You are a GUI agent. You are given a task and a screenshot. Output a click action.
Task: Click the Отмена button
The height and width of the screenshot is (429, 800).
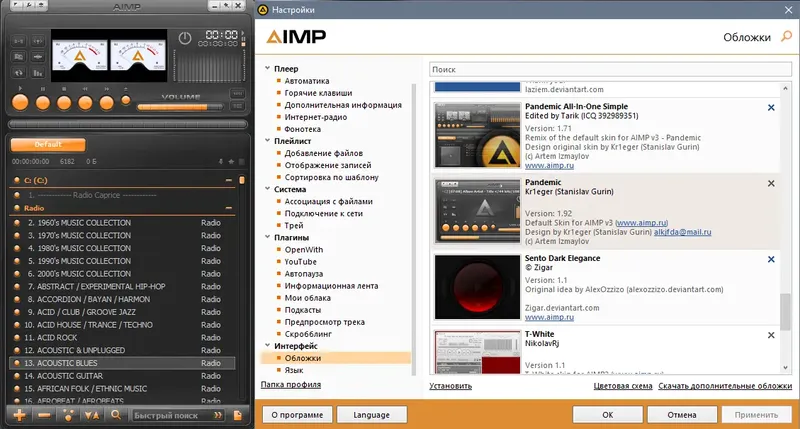682,415
